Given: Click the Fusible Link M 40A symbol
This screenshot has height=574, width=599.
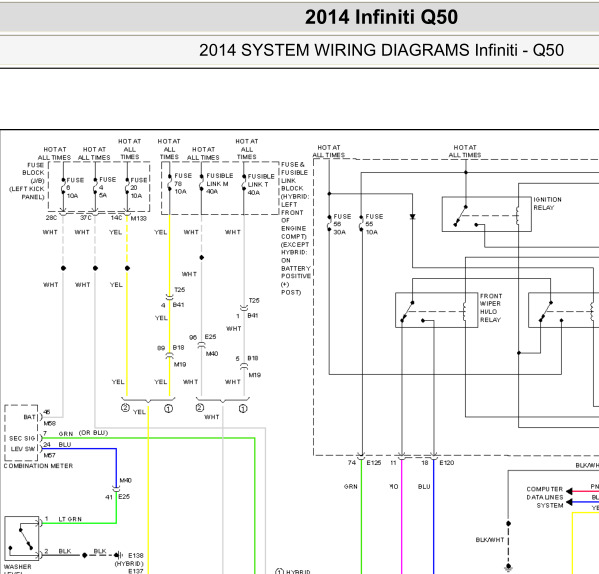Looking at the screenshot, I should point(201,184).
